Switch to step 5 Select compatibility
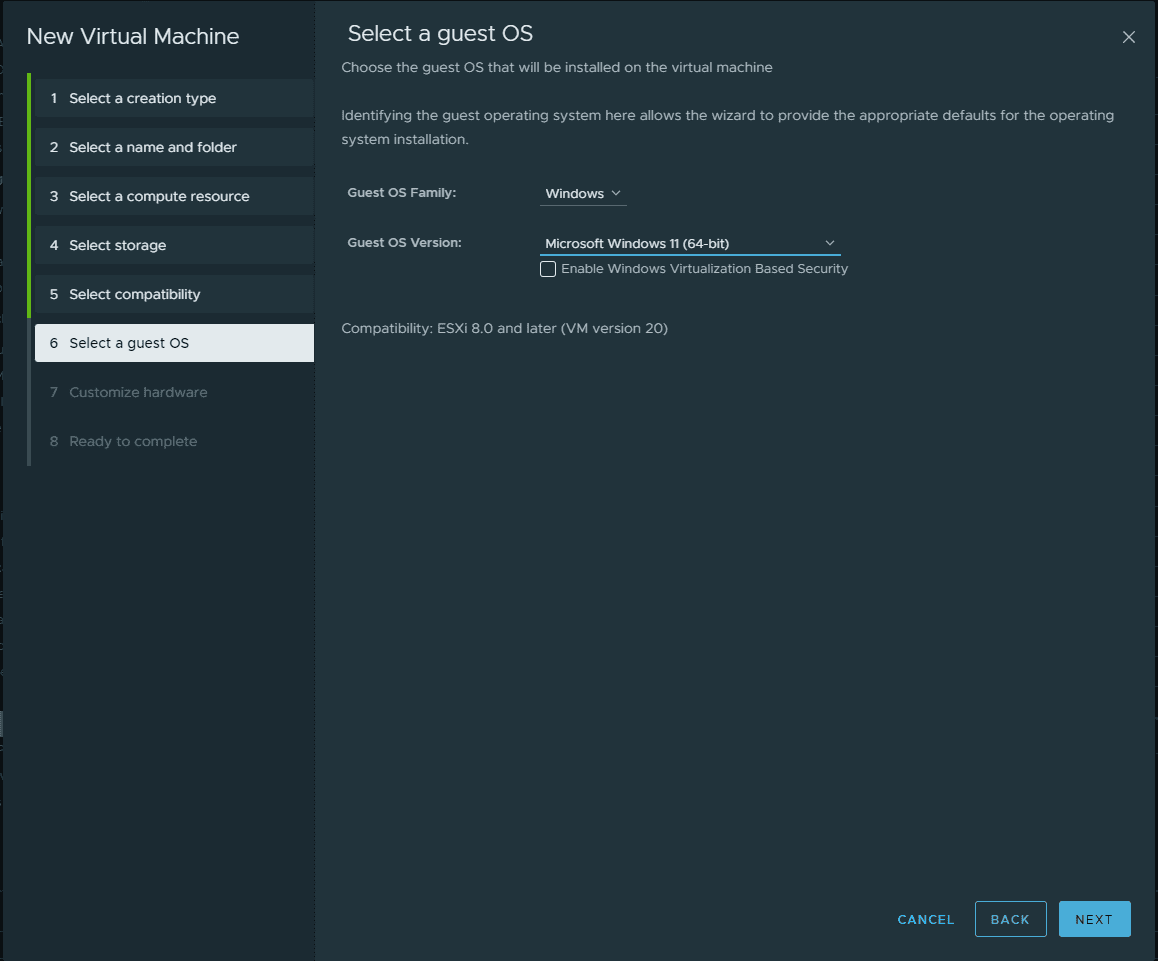Image resolution: width=1158 pixels, height=961 pixels. point(135,294)
